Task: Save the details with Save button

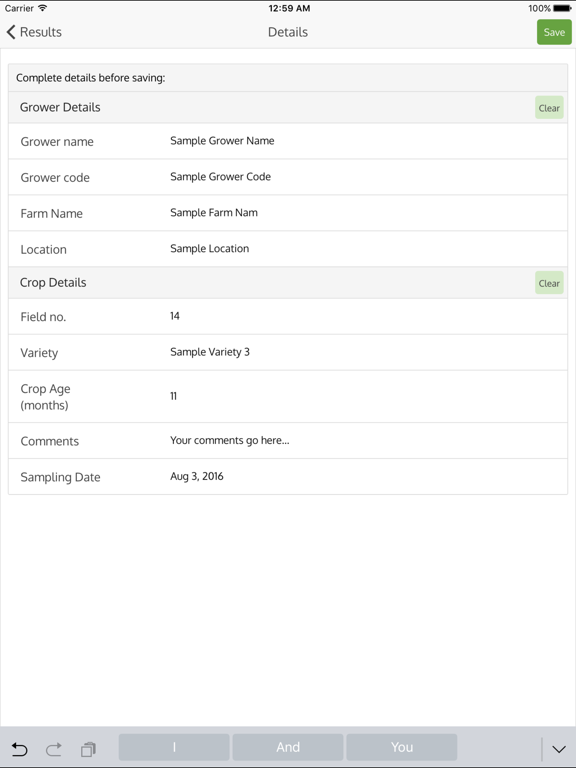Action: click(x=554, y=32)
